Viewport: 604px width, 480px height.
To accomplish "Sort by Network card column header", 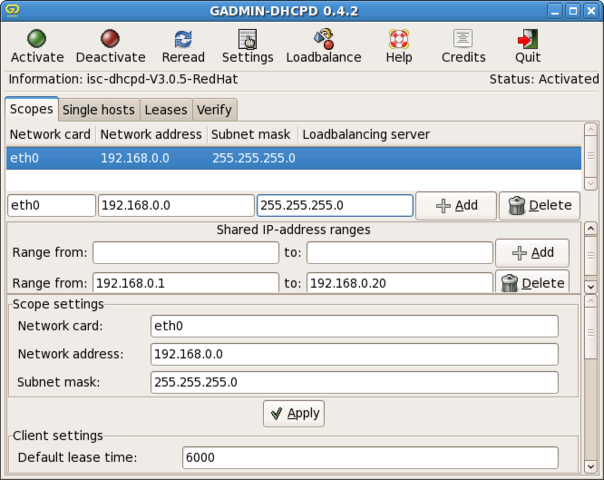I will 50,134.
